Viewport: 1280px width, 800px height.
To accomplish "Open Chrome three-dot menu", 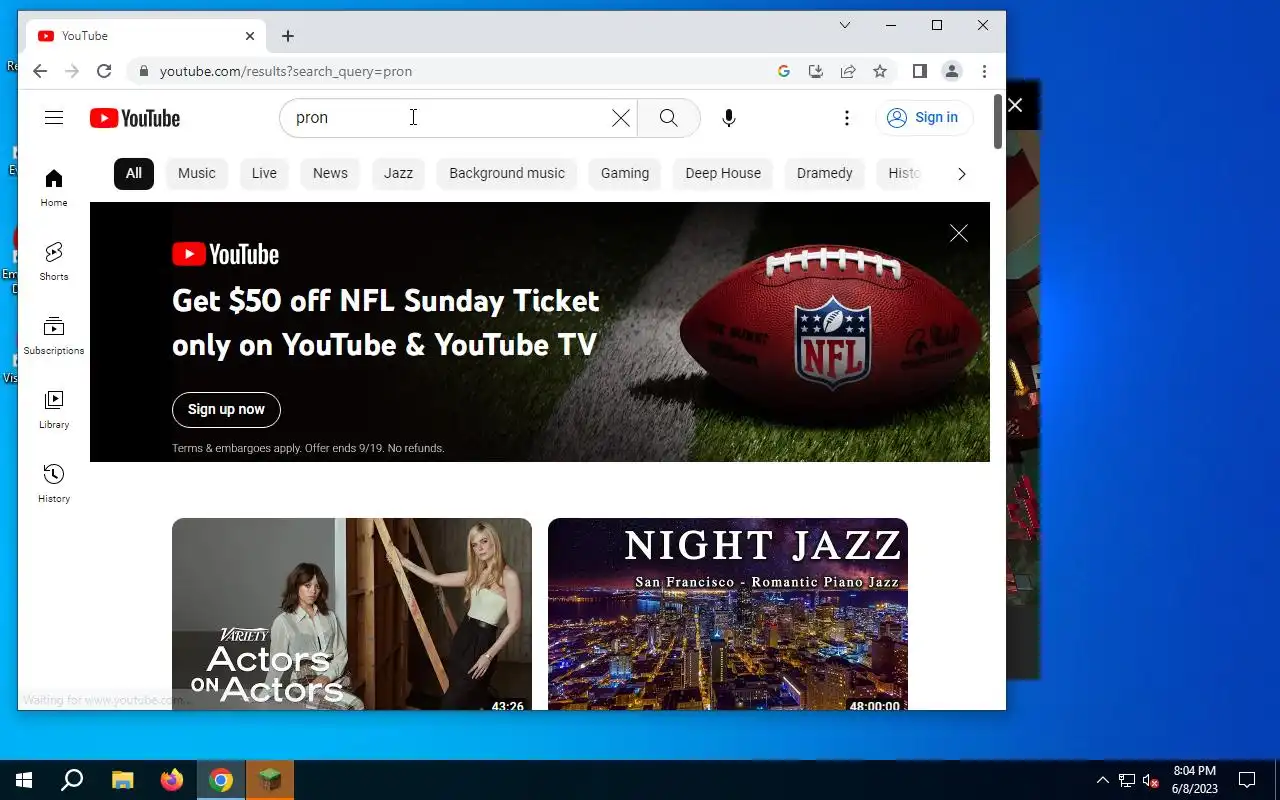I will click(x=984, y=71).
